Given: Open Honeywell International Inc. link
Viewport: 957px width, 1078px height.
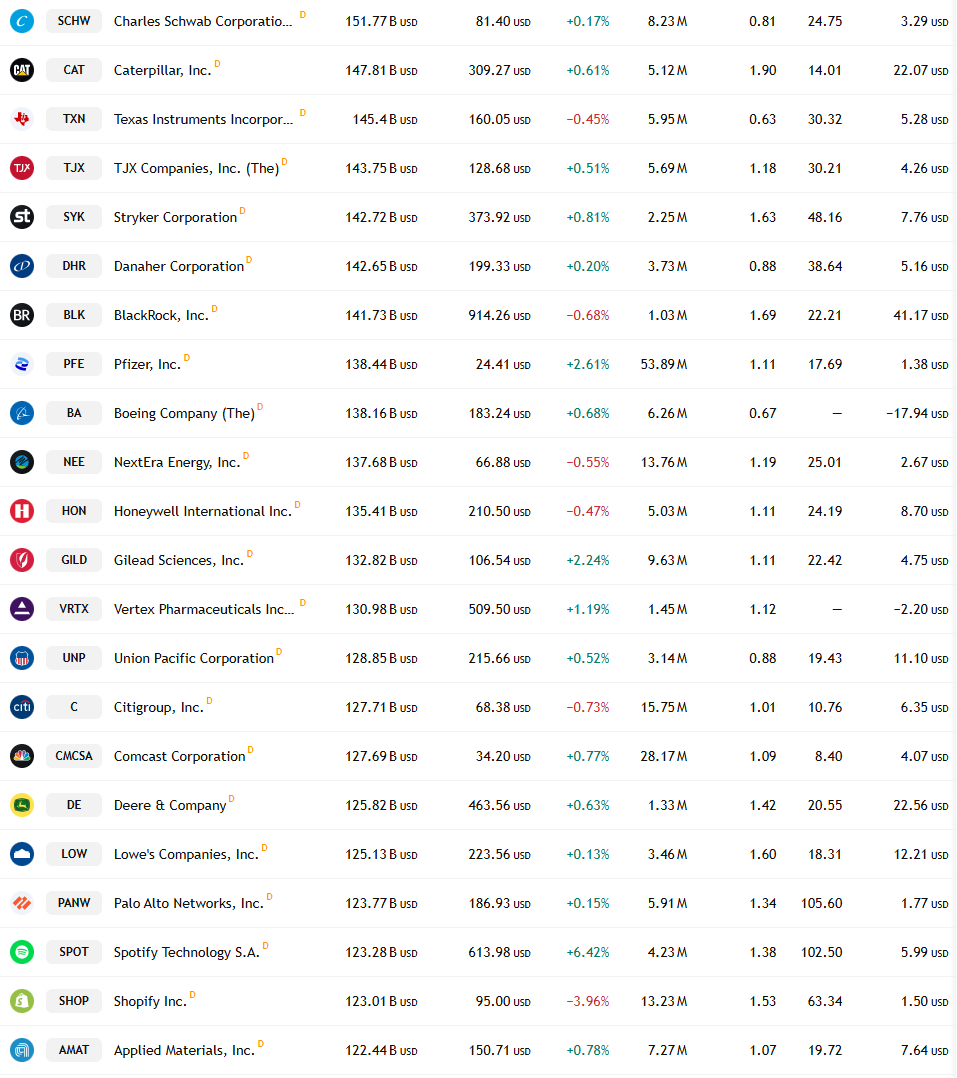Looking at the screenshot, I should (203, 511).
